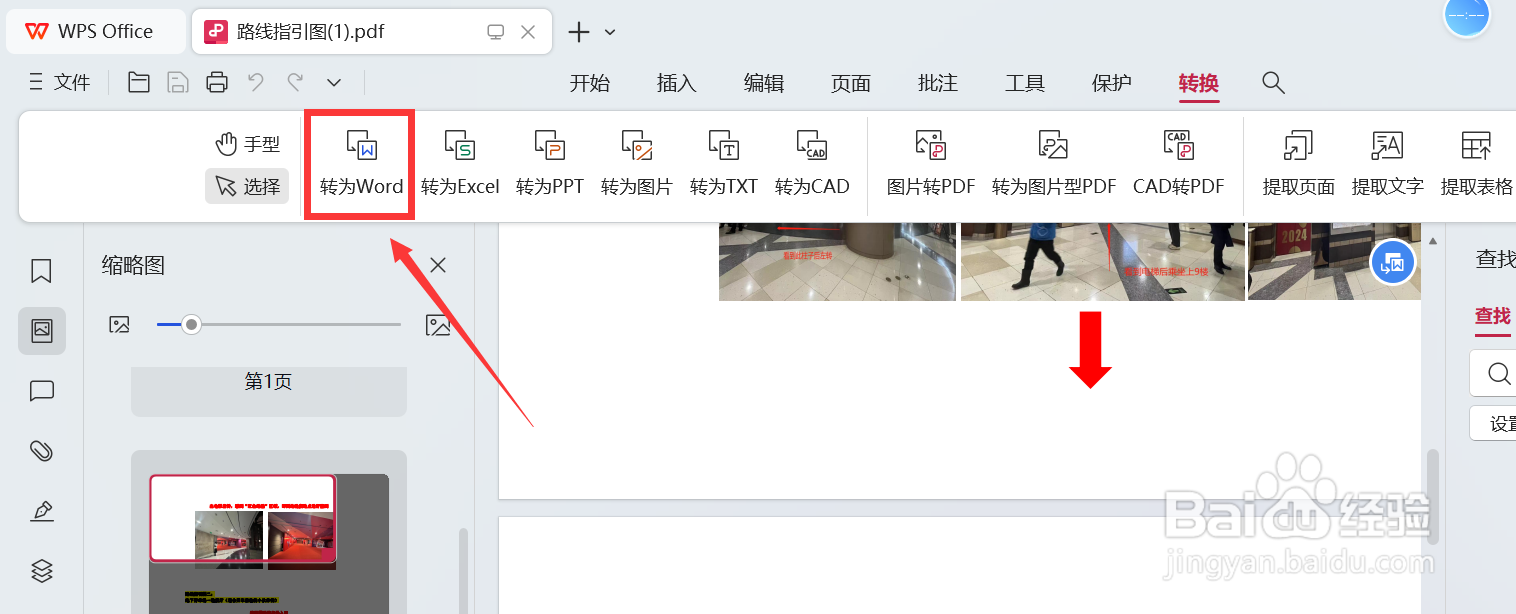Image resolution: width=1516 pixels, height=614 pixels.
Task: Open the bookmark panel in sidebar
Action: (41, 271)
